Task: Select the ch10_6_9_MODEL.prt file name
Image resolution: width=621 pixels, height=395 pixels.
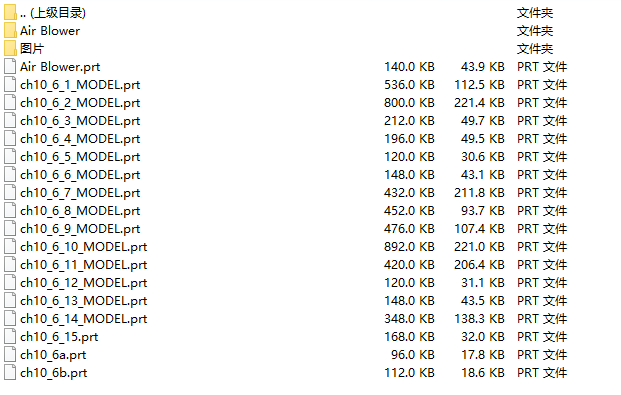Action: (80, 229)
